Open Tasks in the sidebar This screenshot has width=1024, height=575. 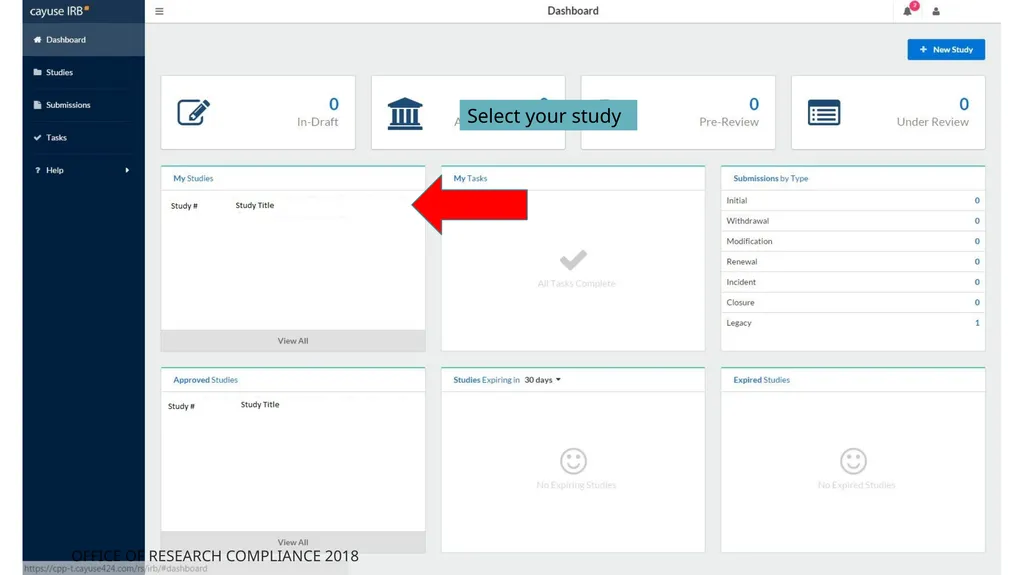pos(84,138)
